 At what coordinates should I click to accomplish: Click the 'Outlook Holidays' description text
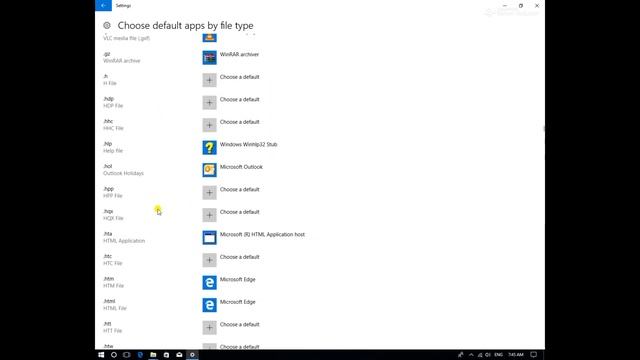[x=123, y=173]
